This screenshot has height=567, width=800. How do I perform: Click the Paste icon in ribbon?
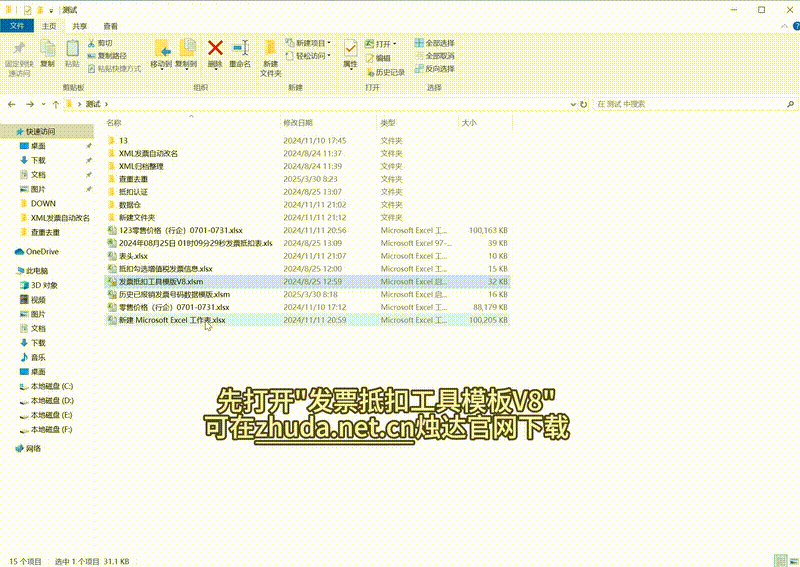pos(72,48)
